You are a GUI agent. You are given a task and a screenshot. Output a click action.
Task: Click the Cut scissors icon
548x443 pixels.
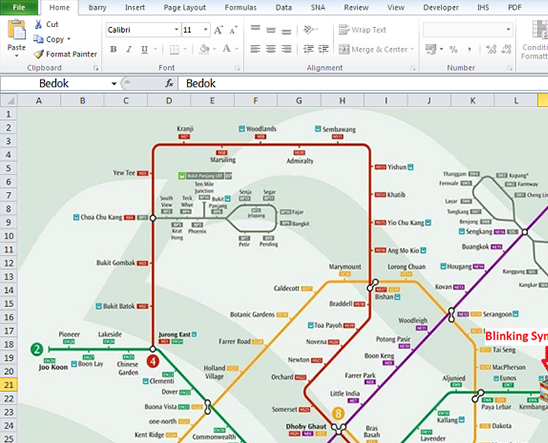coord(38,24)
